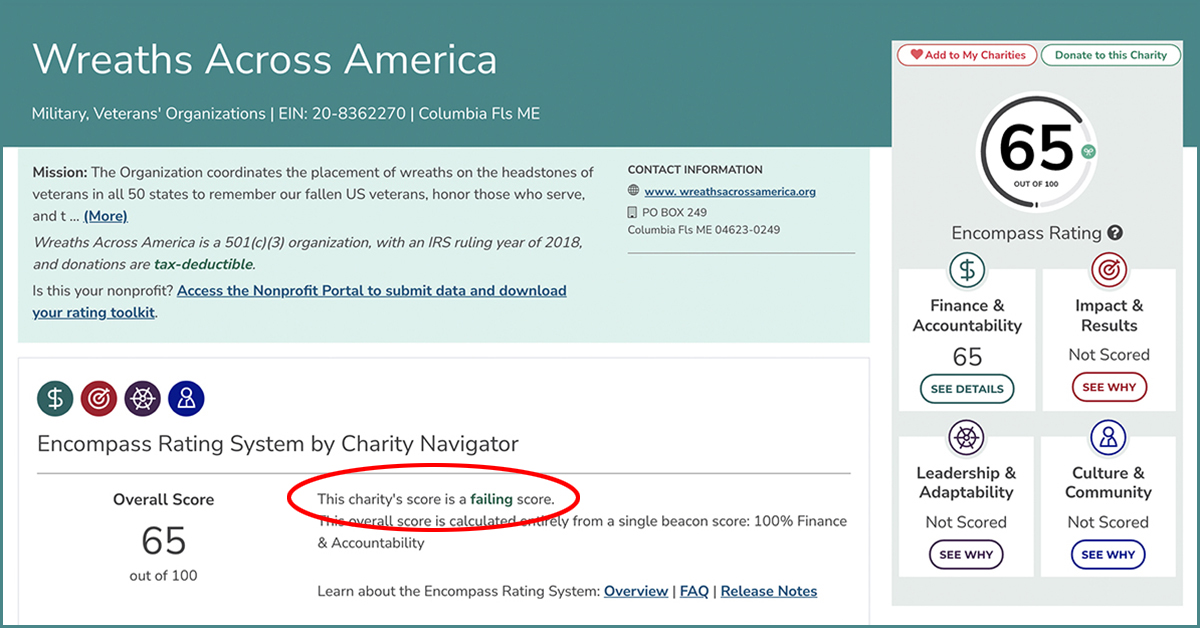This screenshot has height=628, width=1200.
Task: Click the red target beacon icon
Action: (99, 398)
